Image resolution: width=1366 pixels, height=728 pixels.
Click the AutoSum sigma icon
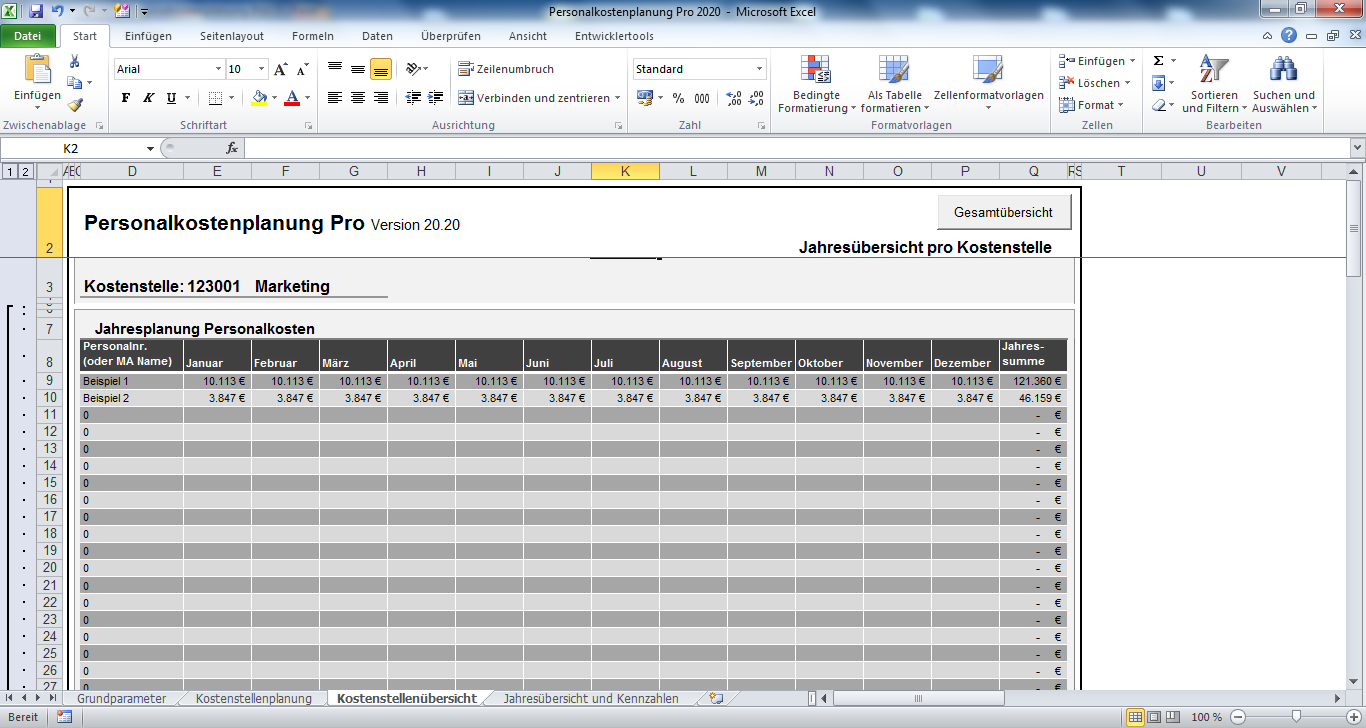tap(1158, 61)
